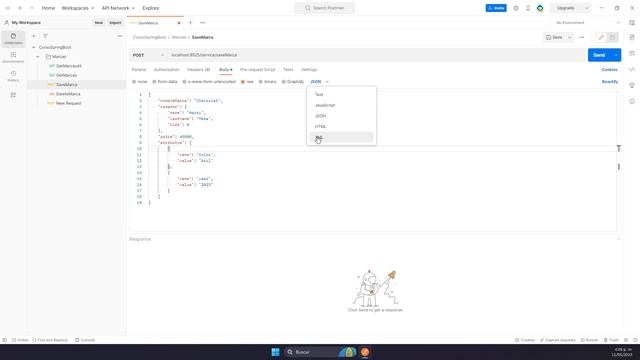Go back with the title bar arrow

(x=20, y=8)
